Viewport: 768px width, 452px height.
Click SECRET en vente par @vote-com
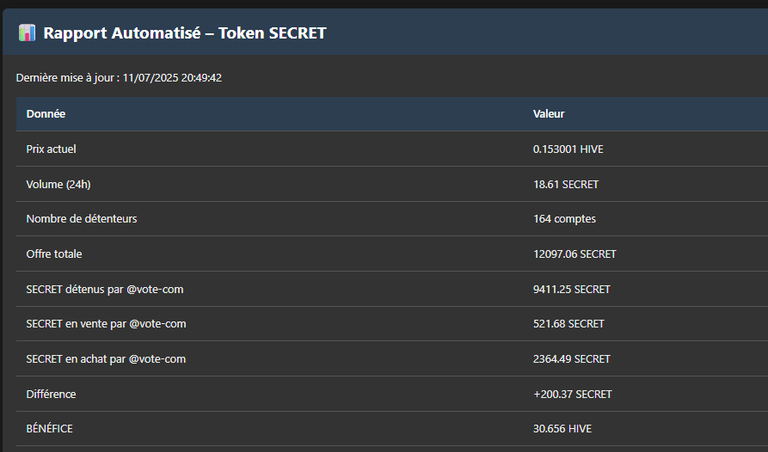pyautogui.click(x=106, y=324)
